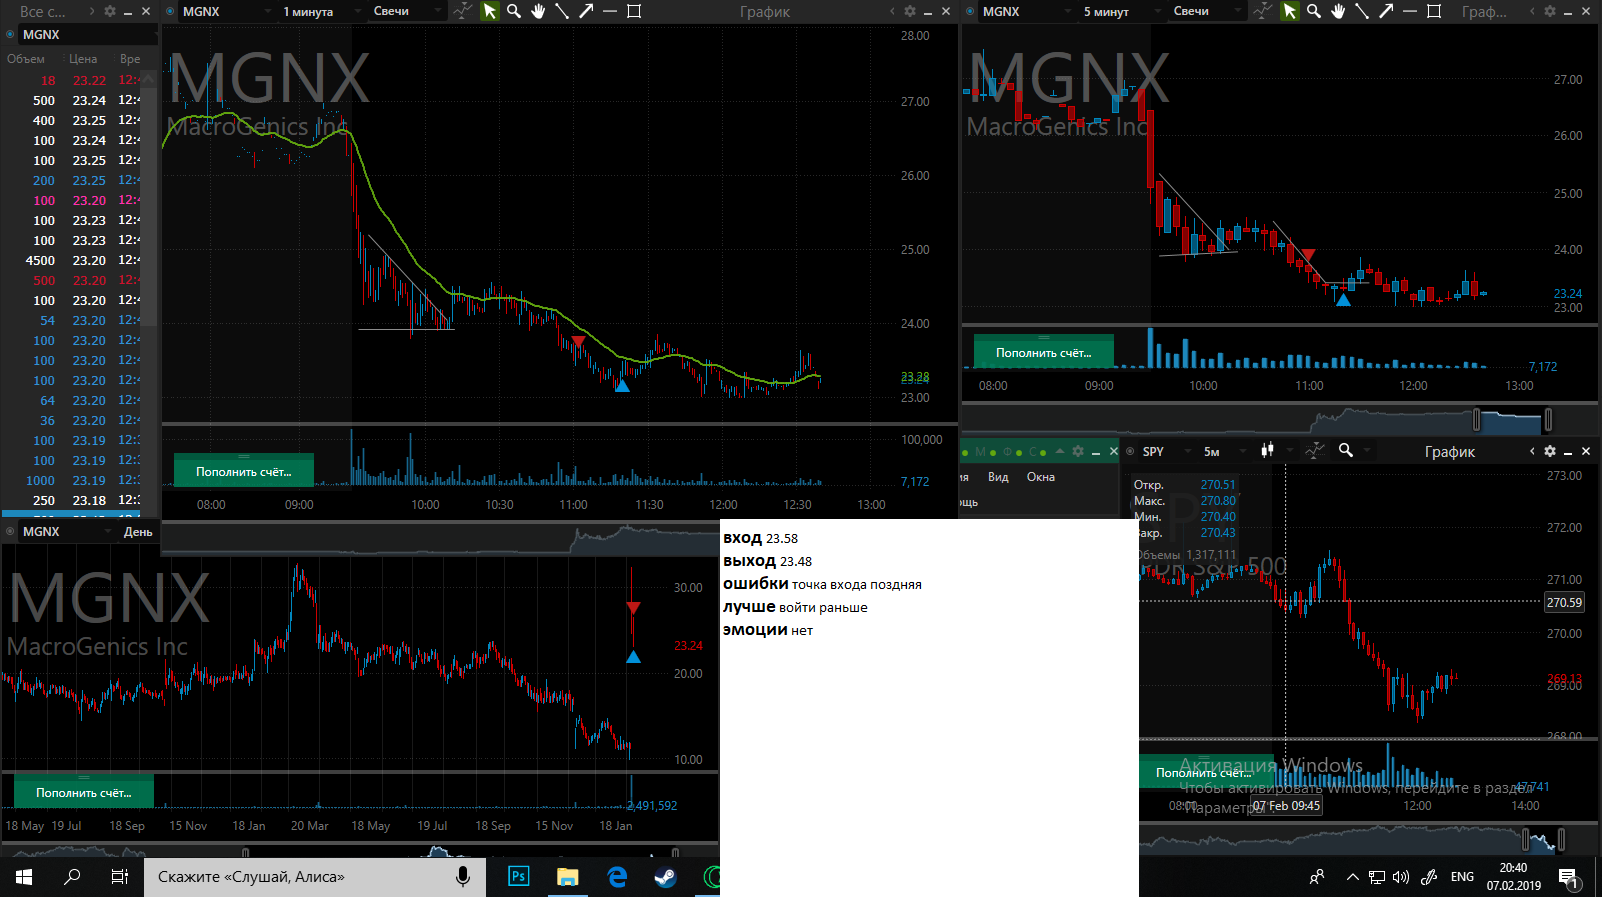The width and height of the screenshot is (1602, 897).
Task: Select horizontal line tool in 1-minute chart
Action: tap(610, 11)
